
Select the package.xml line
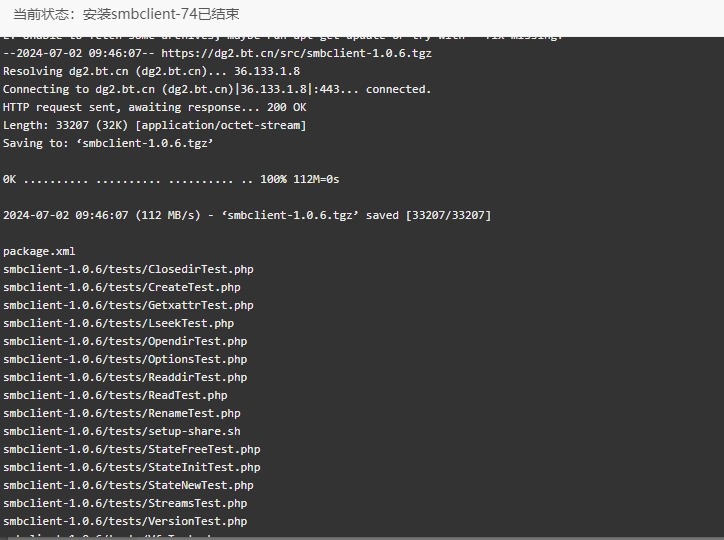click(x=39, y=252)
